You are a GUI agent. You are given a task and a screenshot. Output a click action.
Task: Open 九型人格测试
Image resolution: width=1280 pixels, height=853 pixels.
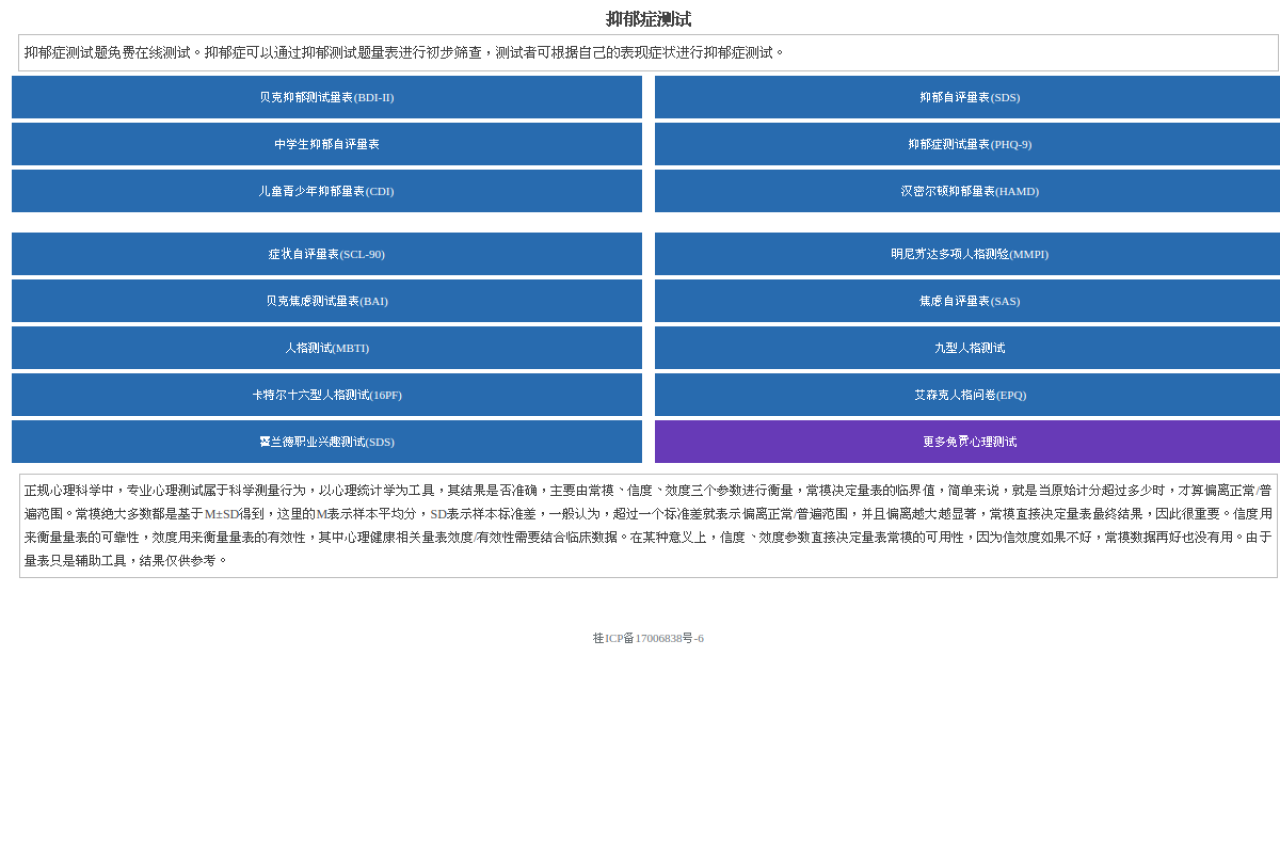[x=967, y=348]
